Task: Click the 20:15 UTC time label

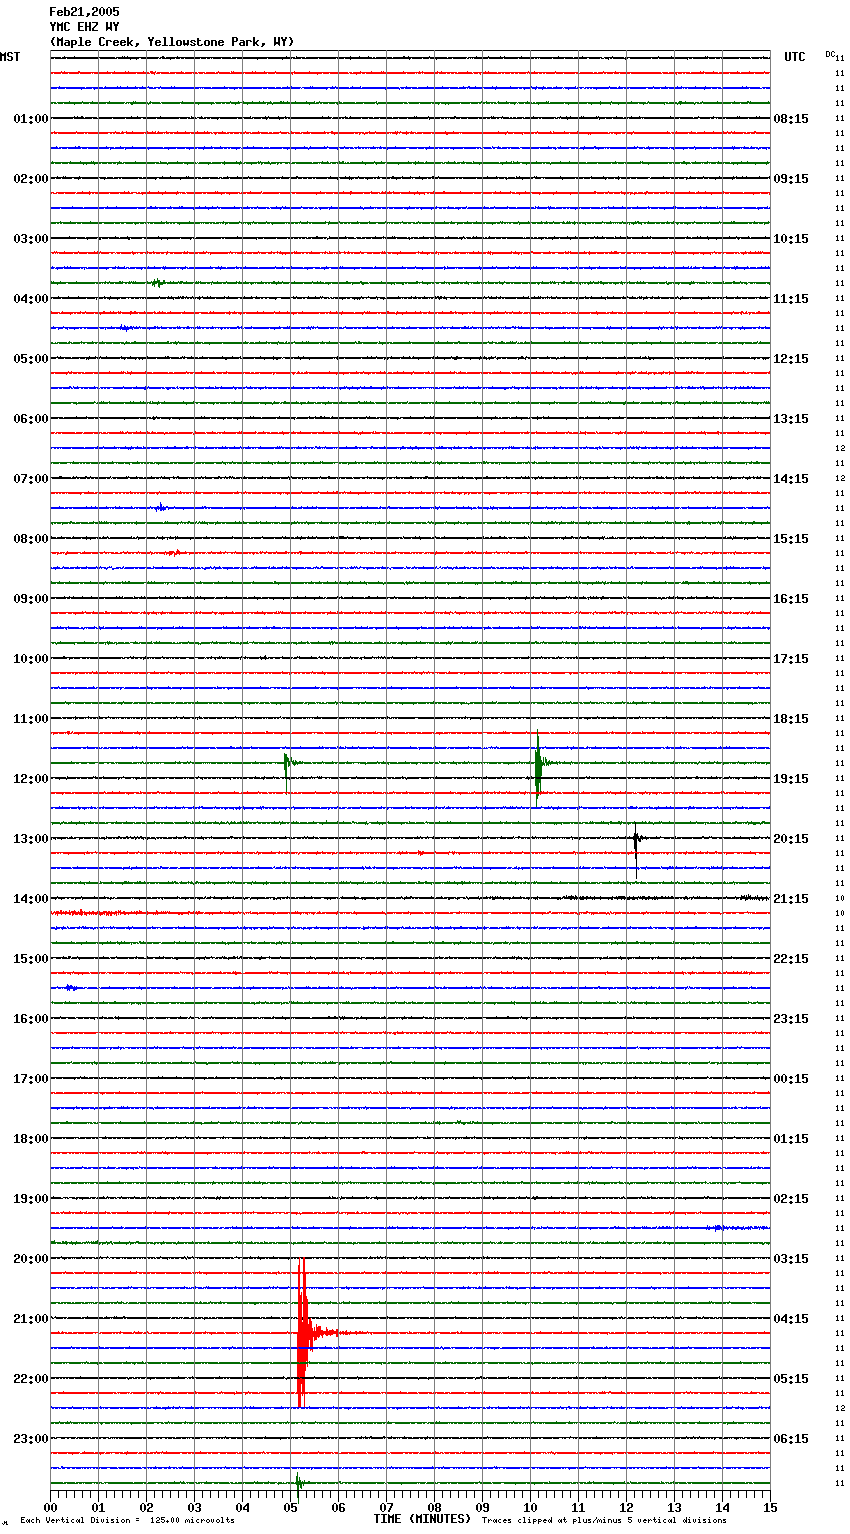Action: [x=791, y=839]
